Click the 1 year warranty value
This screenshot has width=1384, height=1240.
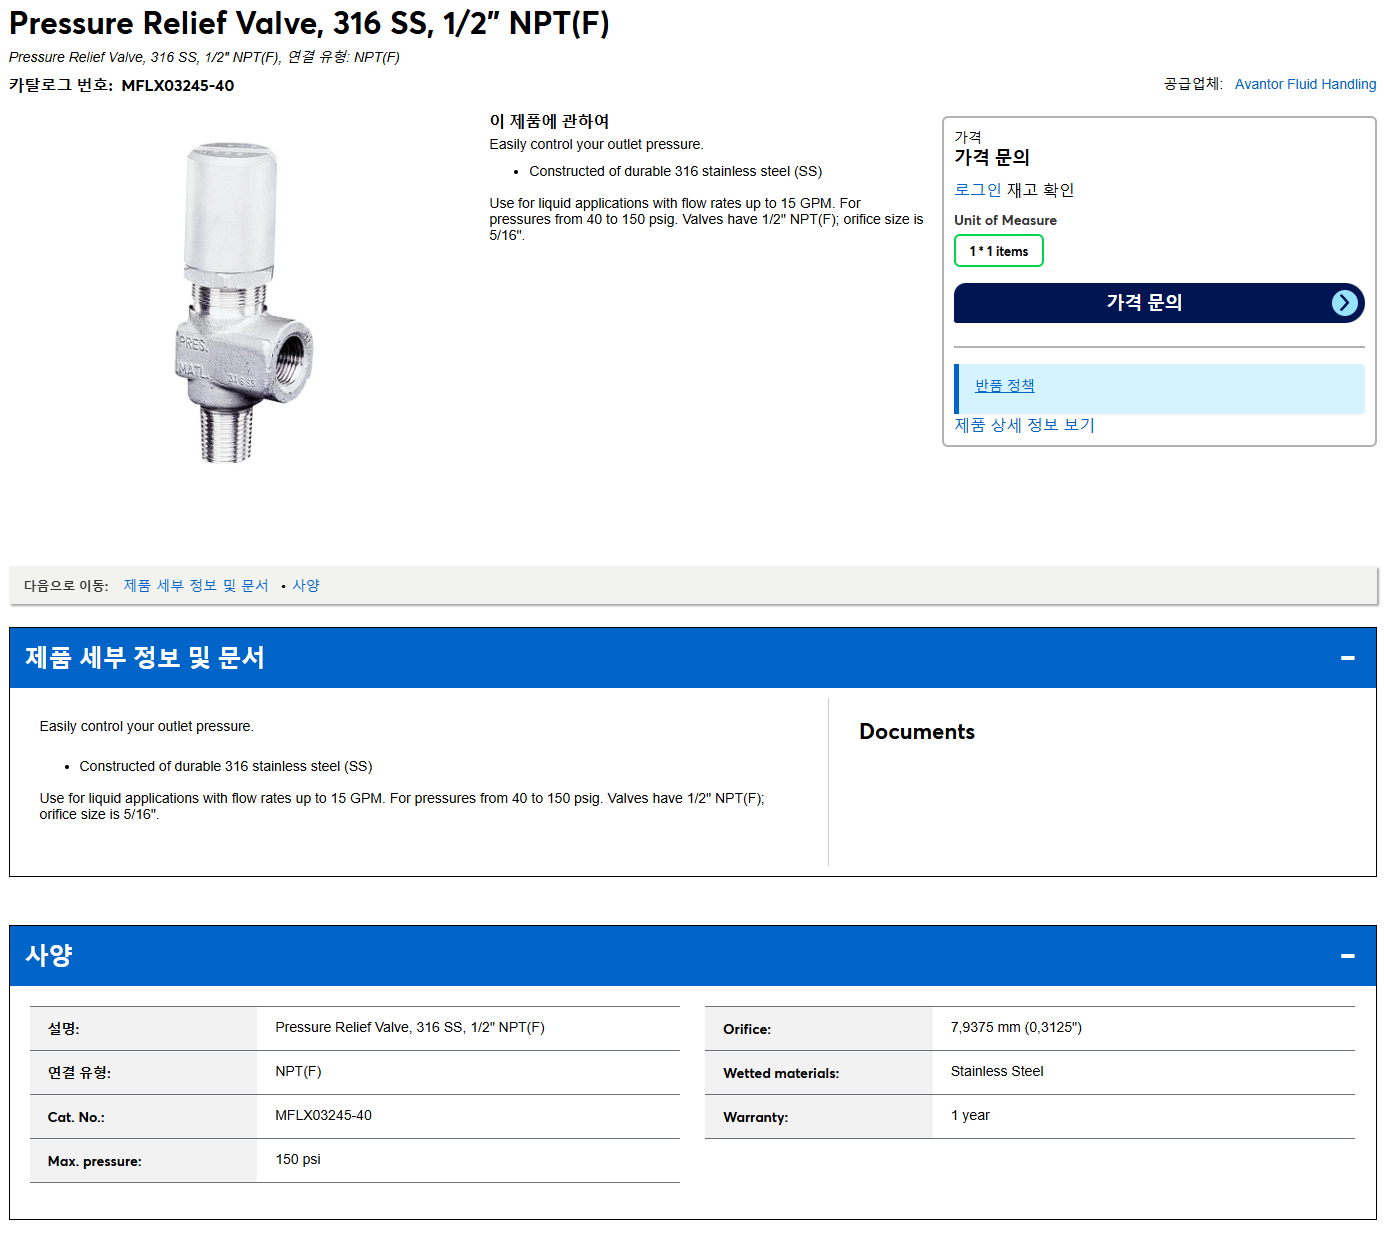(x=970, y=1116)
